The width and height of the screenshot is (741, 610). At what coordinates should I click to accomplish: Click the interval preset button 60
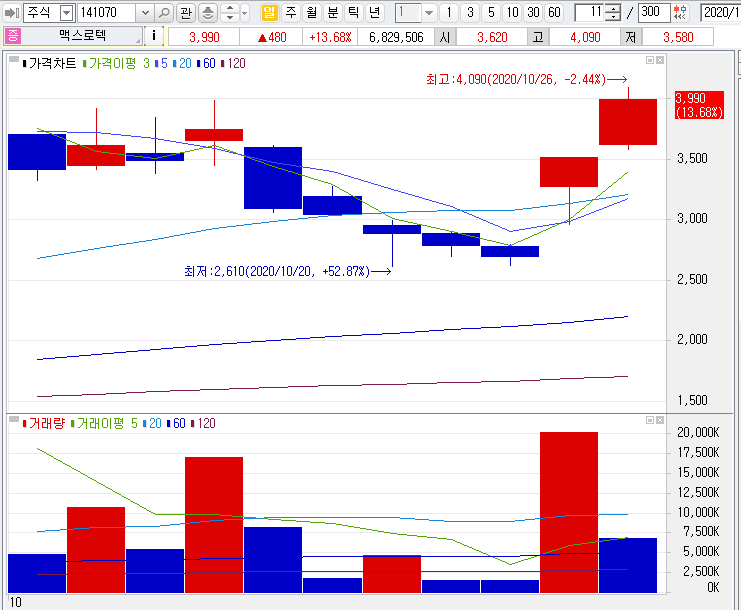(554, 13)
